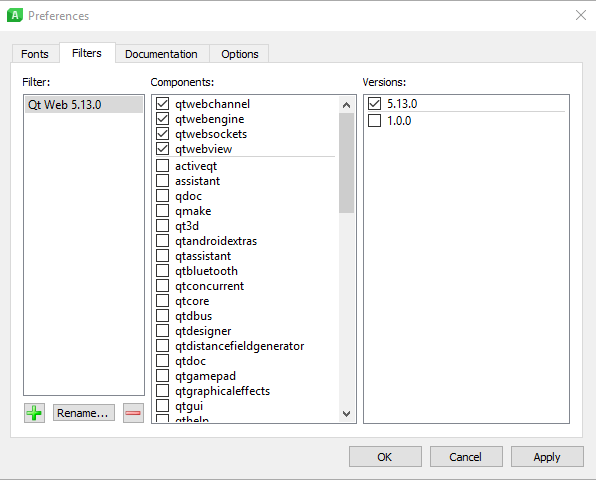Enable the activeqt checkbox
596x480 pixels.
163,166
